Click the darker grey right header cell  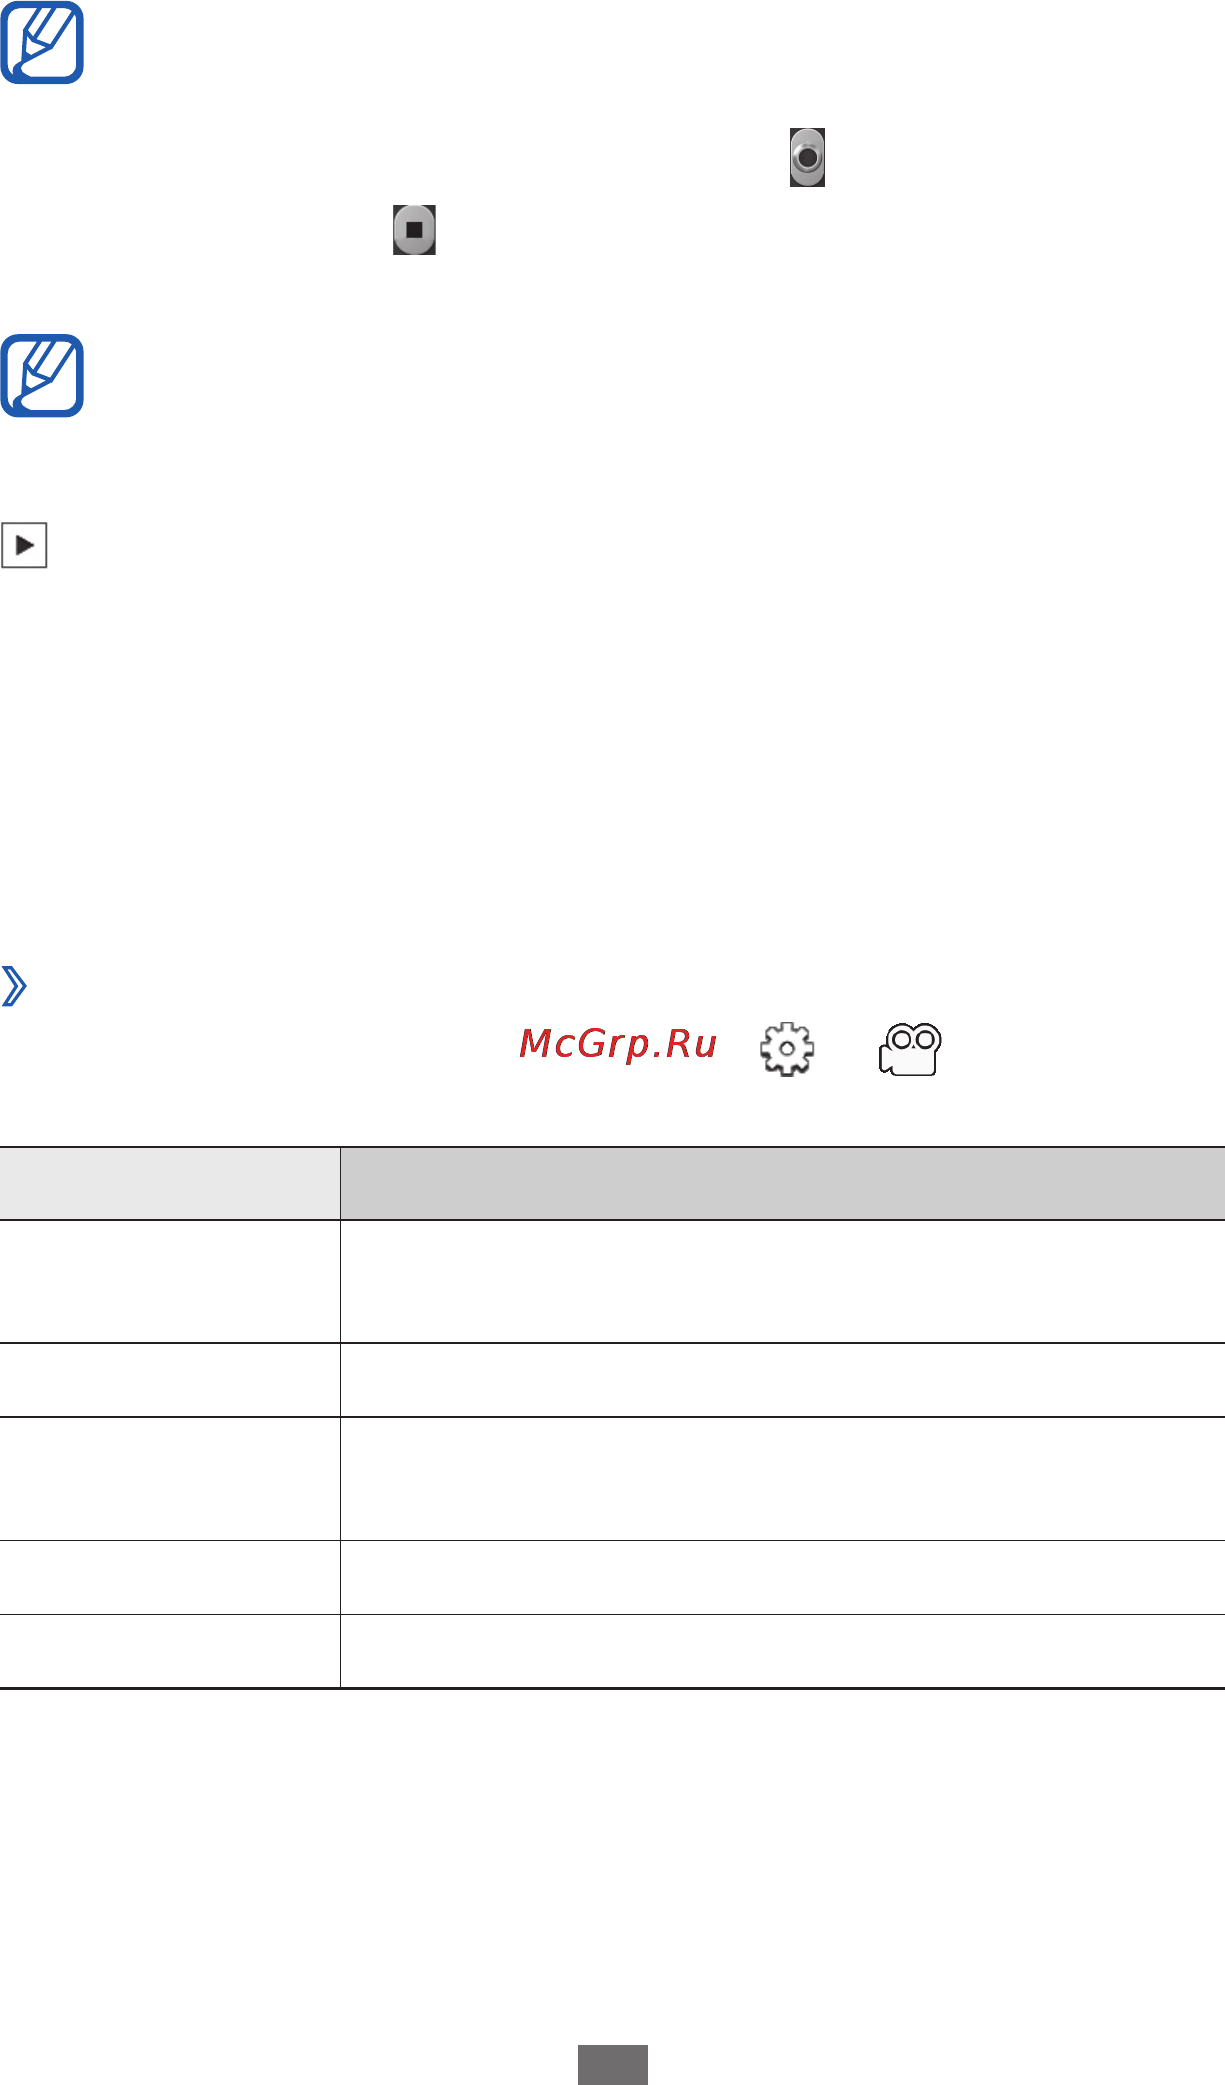click(783, 1184)
